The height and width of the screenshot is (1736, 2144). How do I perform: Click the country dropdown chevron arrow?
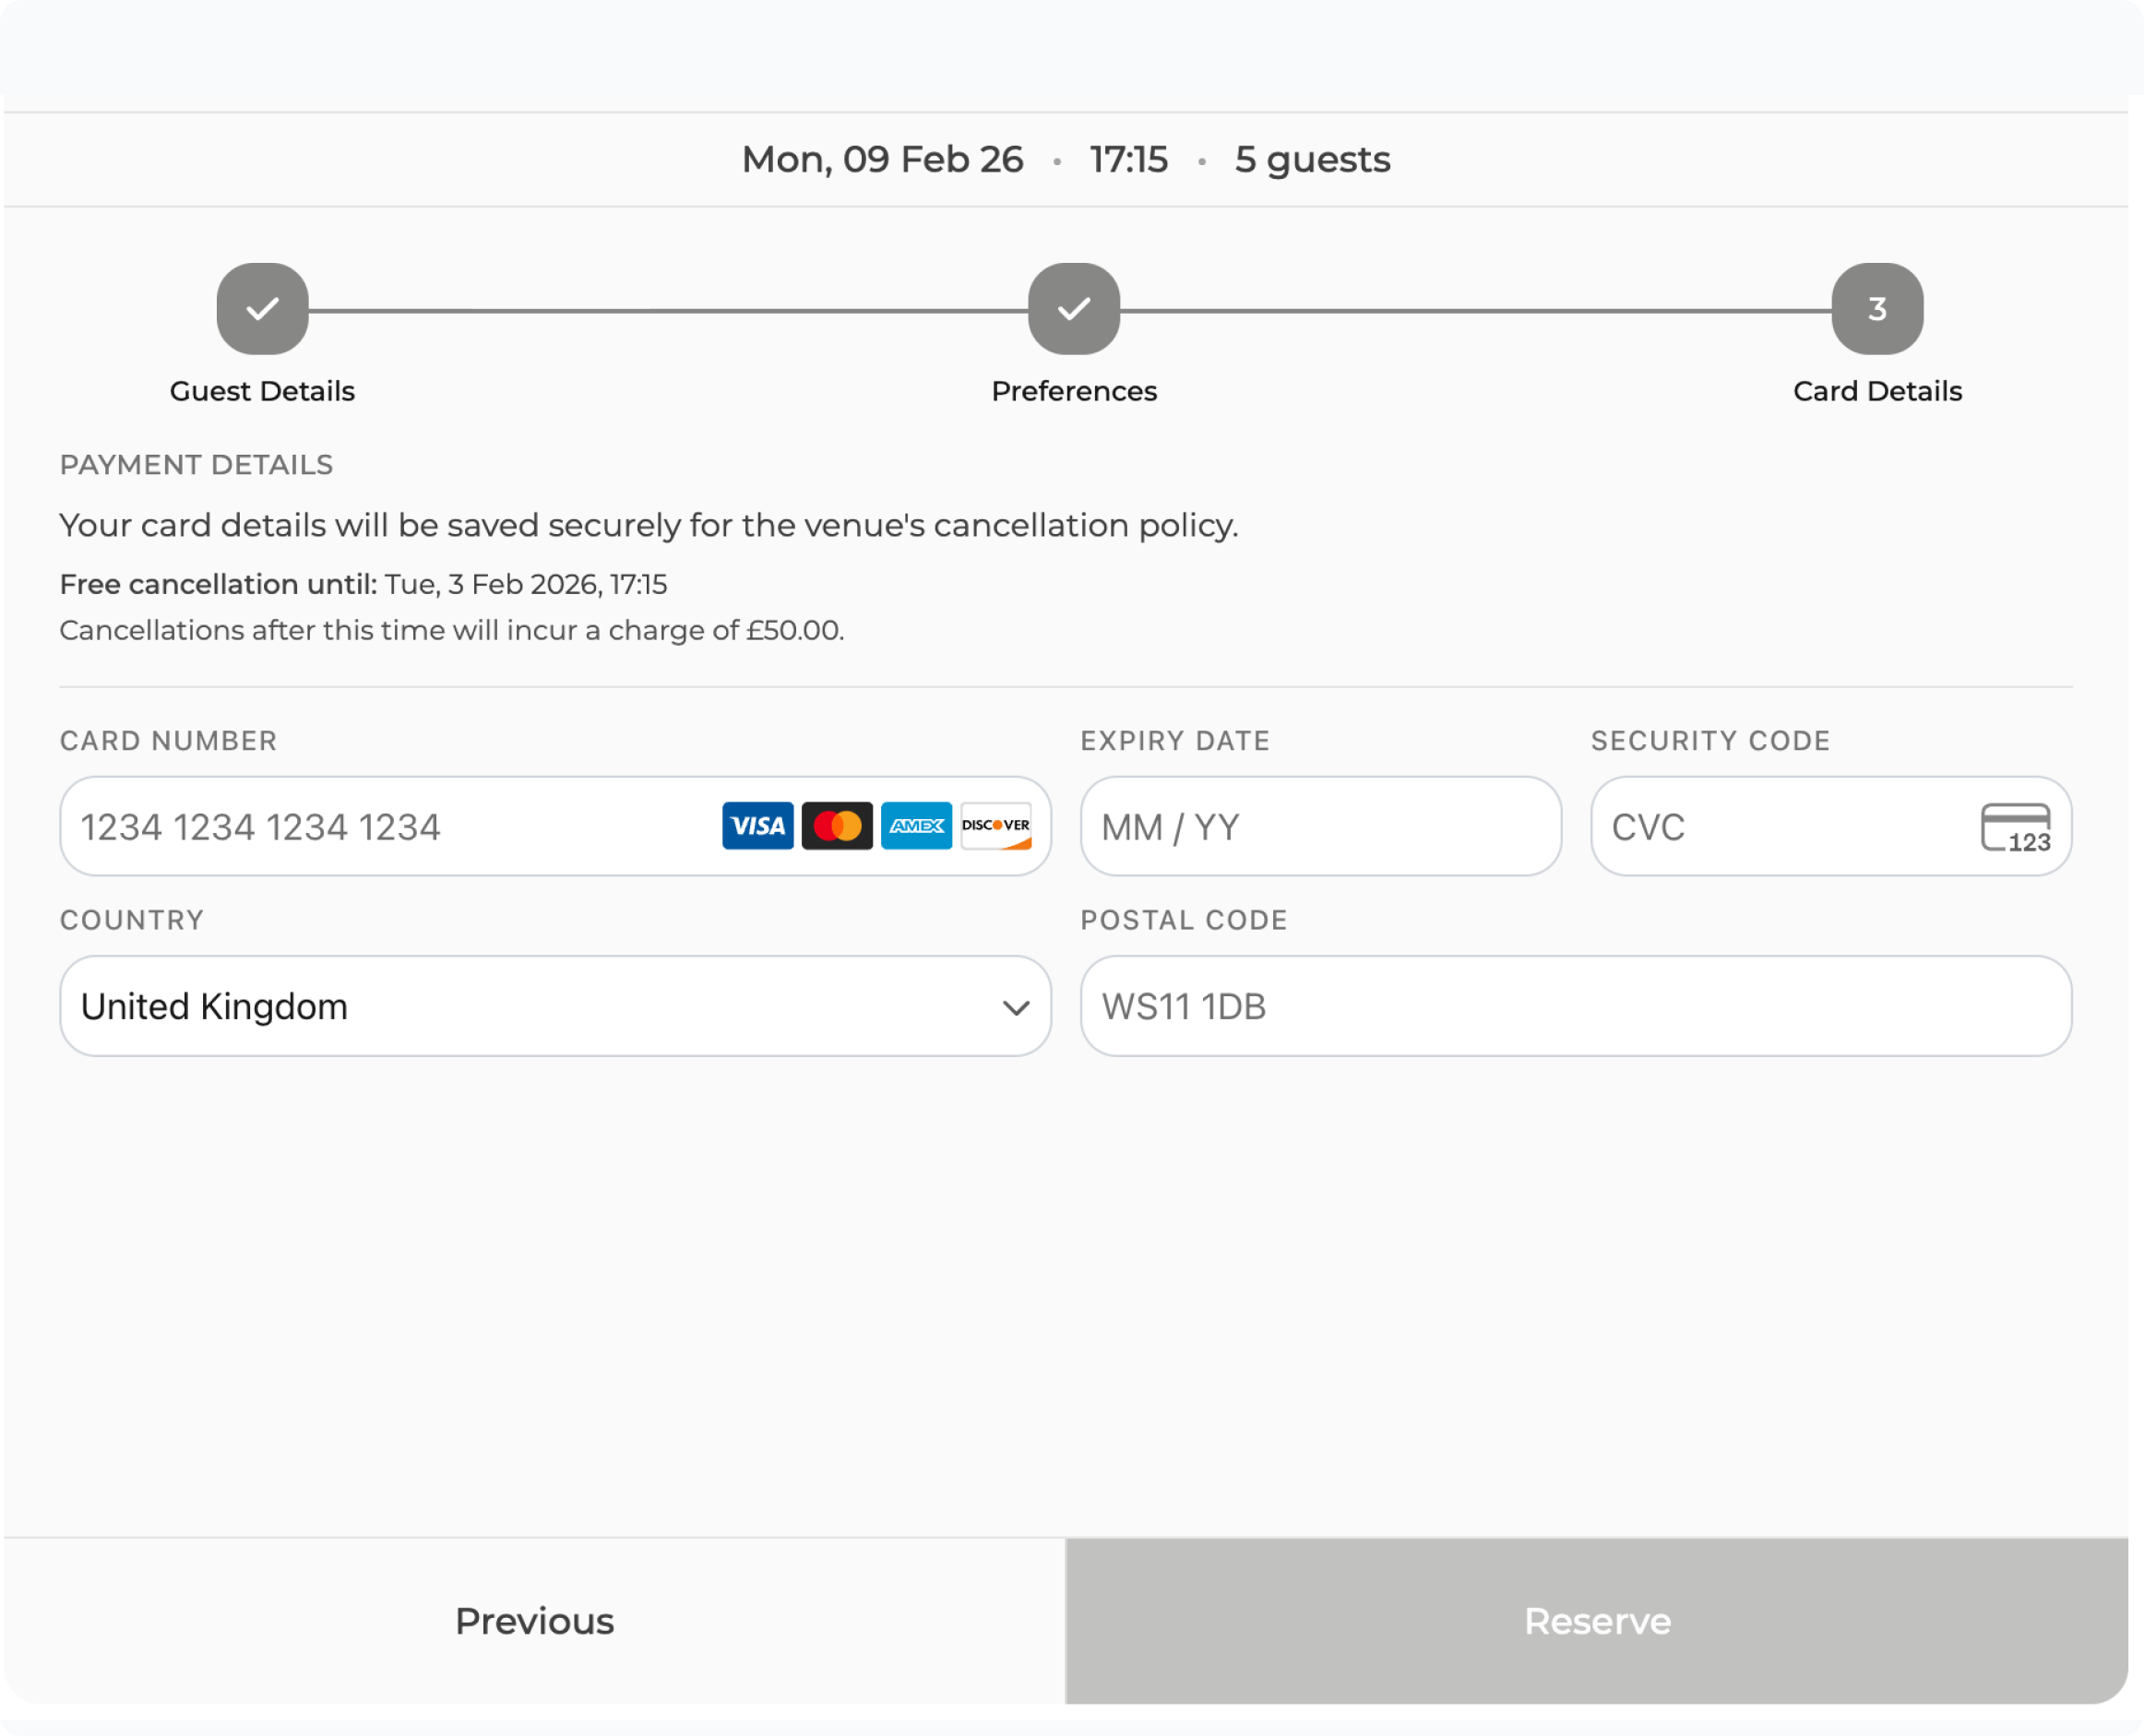1016,1008
